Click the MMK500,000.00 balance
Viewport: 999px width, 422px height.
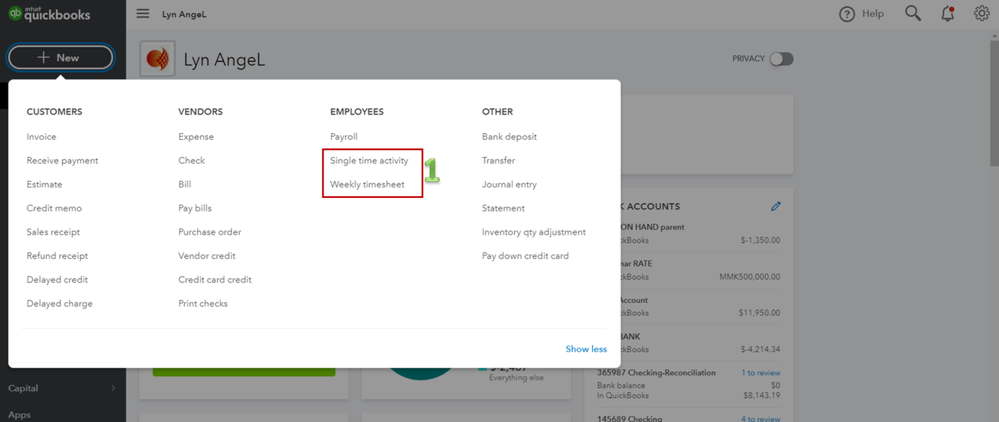[x=749, y=277]
